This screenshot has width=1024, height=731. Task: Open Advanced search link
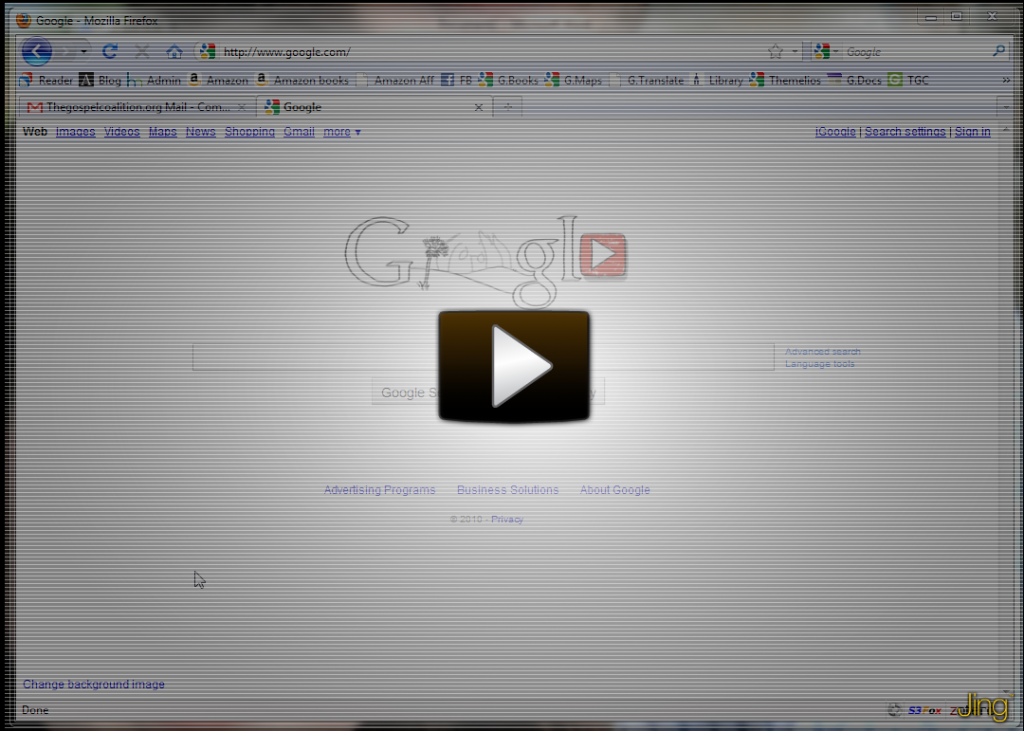click(x=822, y=351)
